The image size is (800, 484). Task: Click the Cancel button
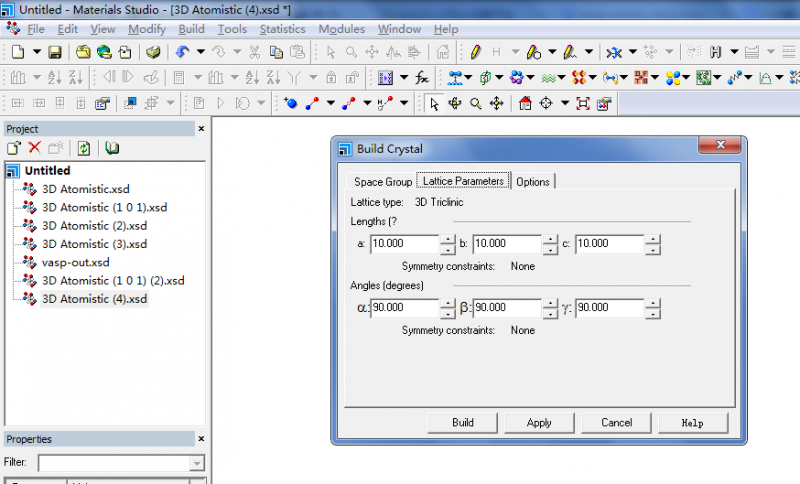pos(616,423)
